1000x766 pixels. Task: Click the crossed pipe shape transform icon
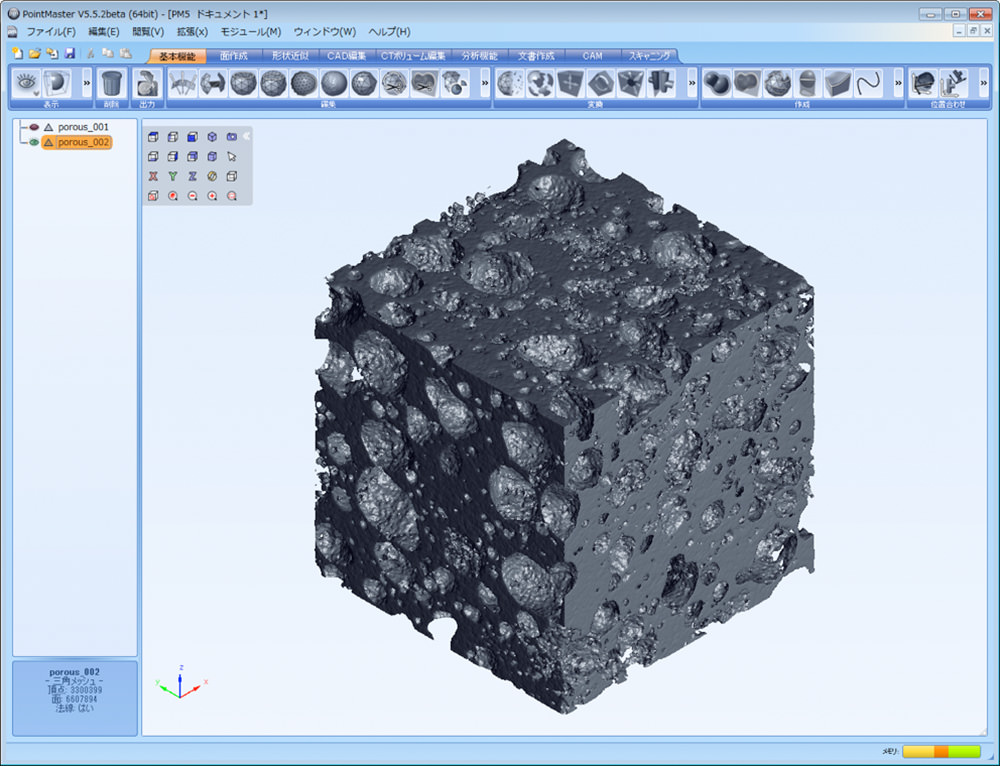661,84
